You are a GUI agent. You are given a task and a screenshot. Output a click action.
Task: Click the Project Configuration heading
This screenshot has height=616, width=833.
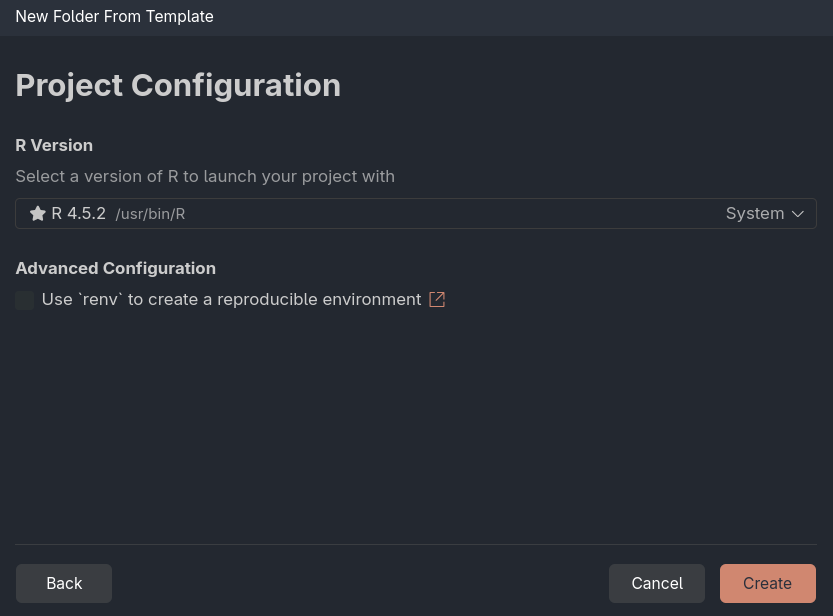pos(178,85)
